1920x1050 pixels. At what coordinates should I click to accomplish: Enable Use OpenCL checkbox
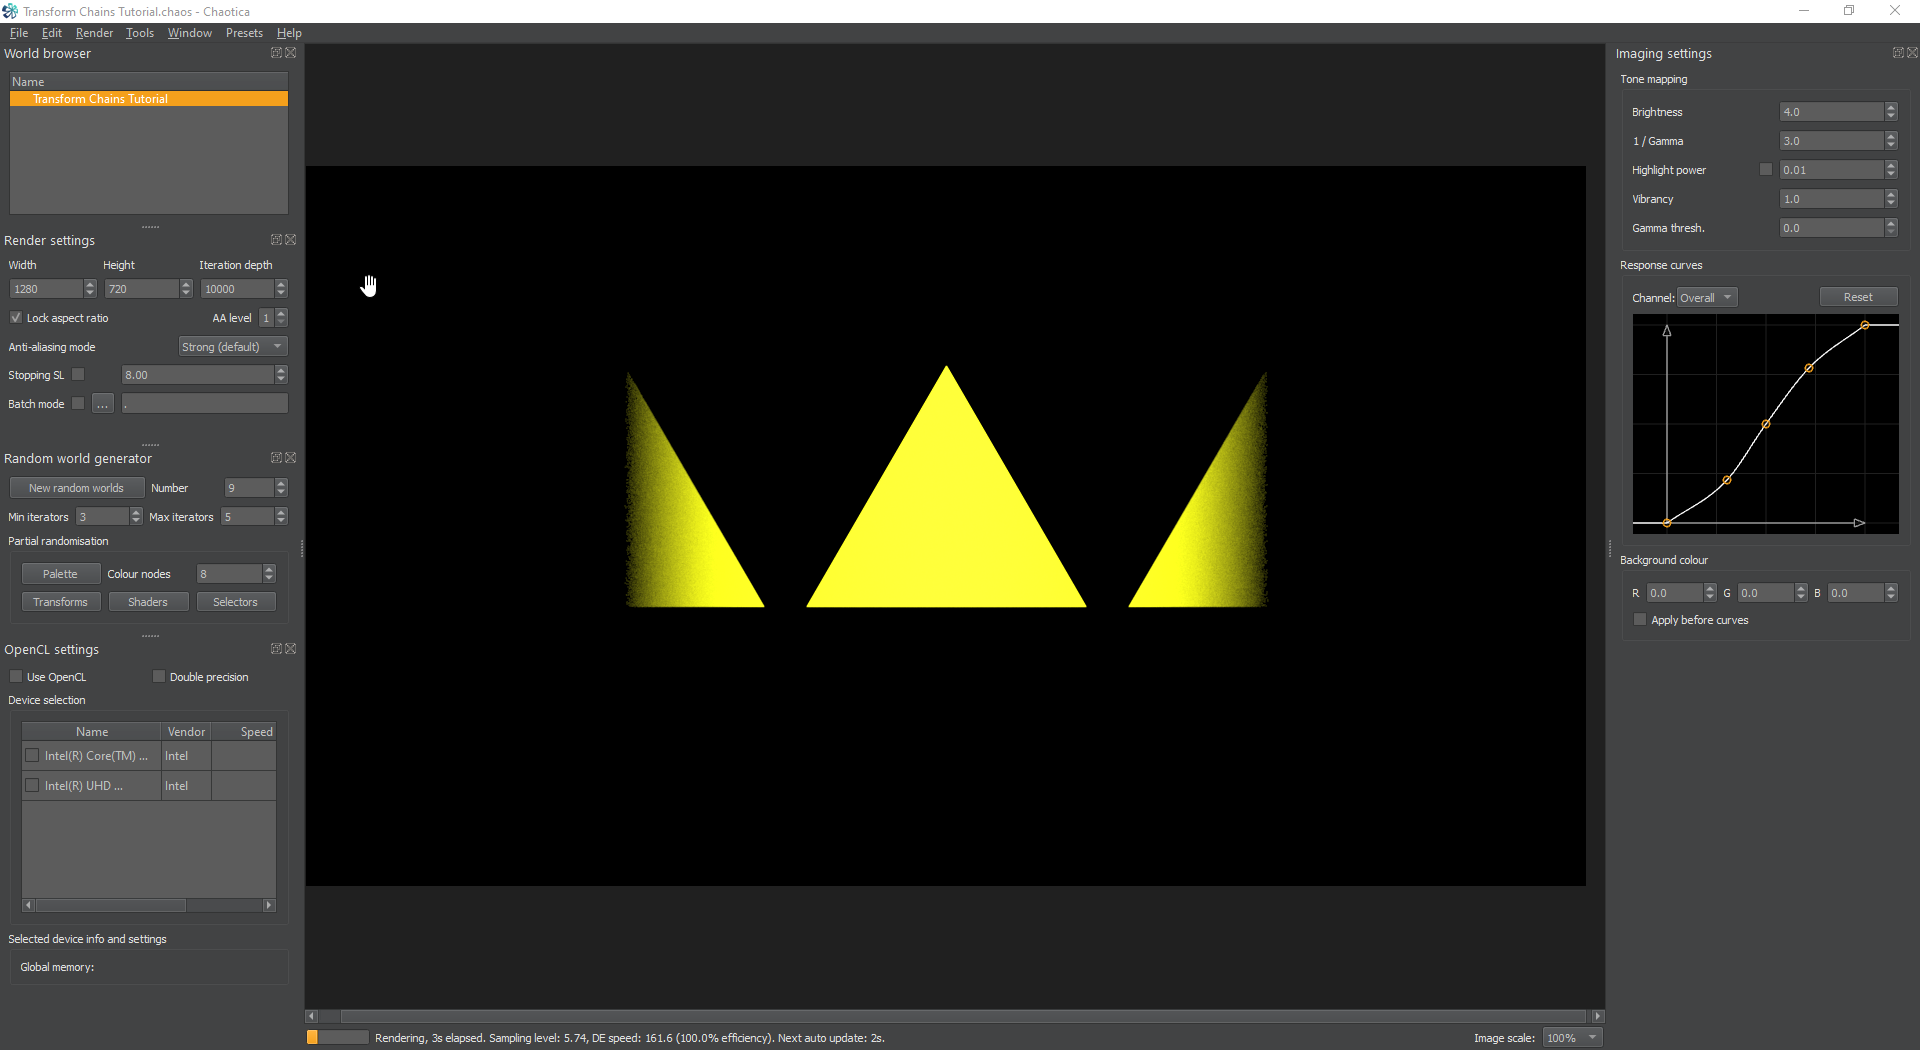tap(16, 677)
